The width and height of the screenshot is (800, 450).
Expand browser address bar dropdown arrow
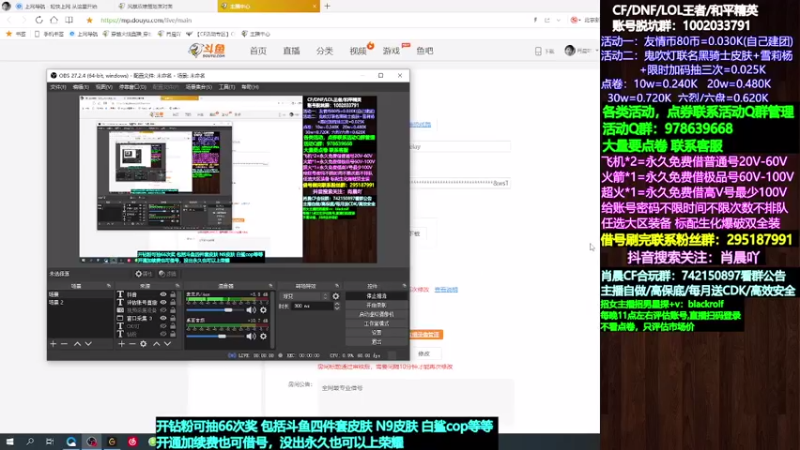[559, 20]
